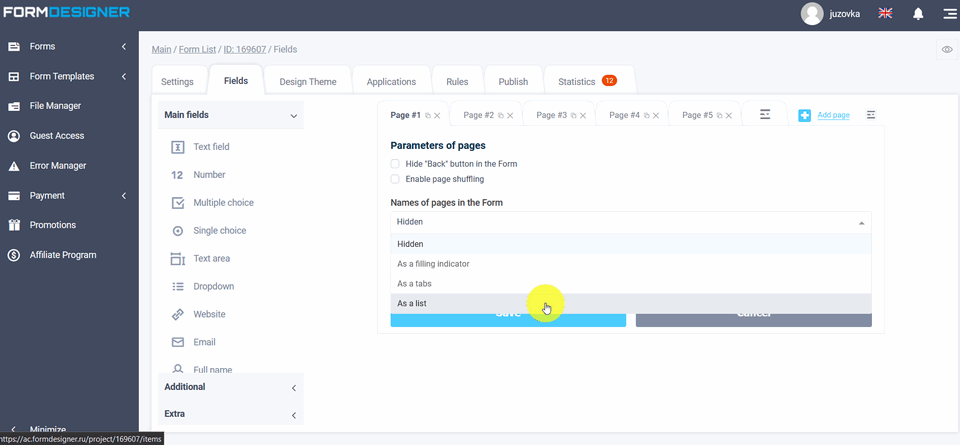Screen dimensions: 960x445
Task: Switch to the Settings tab
Action: tap(178, 81)
